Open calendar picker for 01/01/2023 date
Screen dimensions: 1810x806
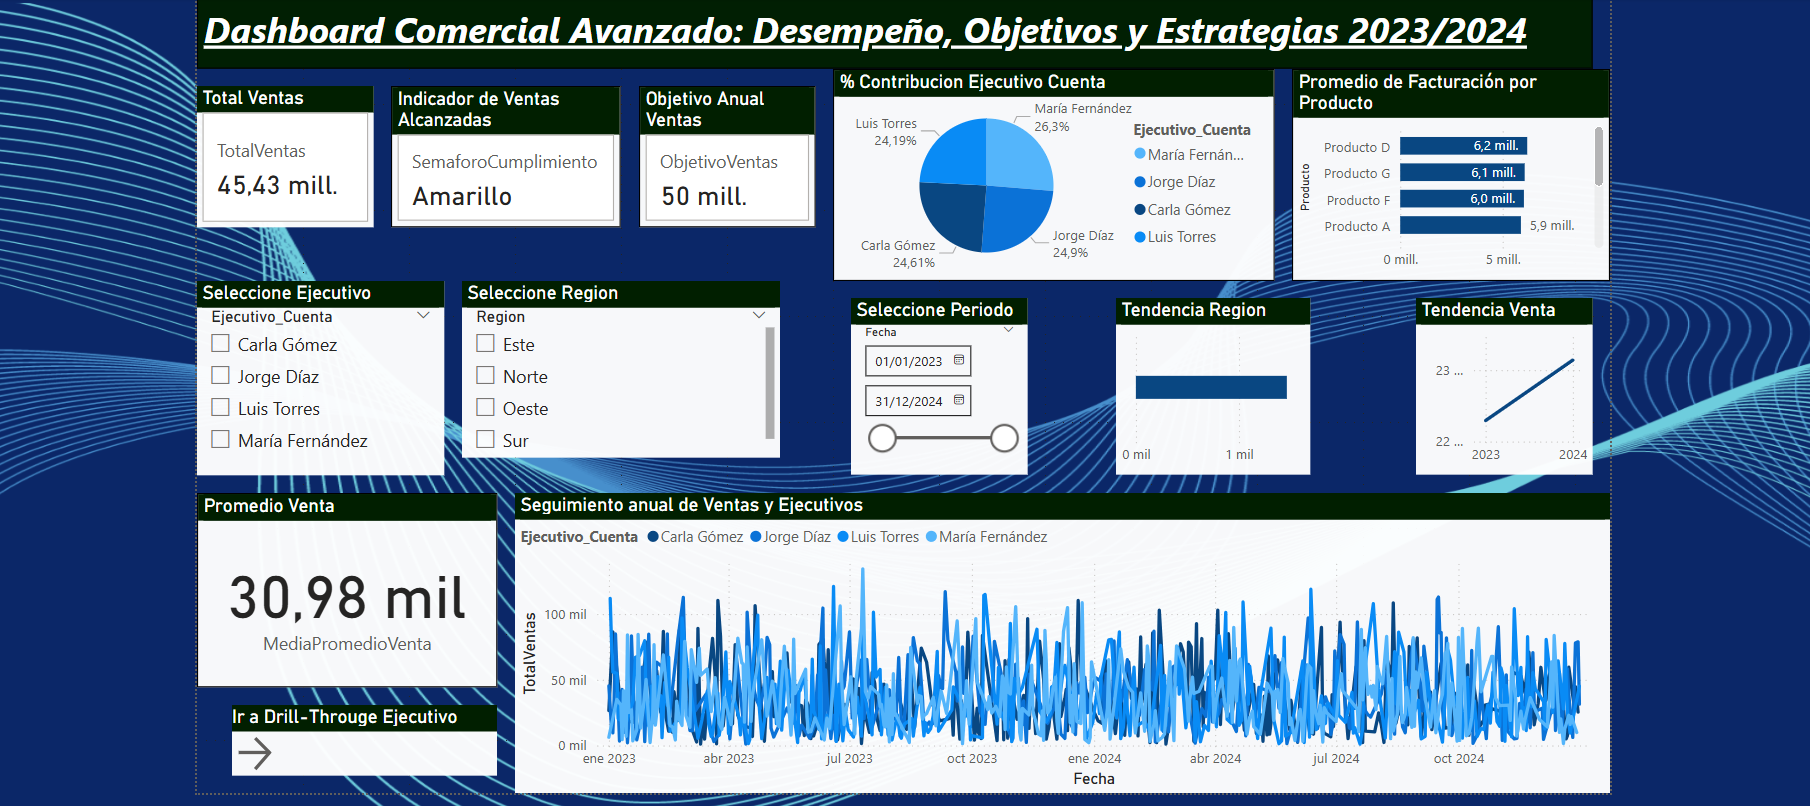[959, 360]
